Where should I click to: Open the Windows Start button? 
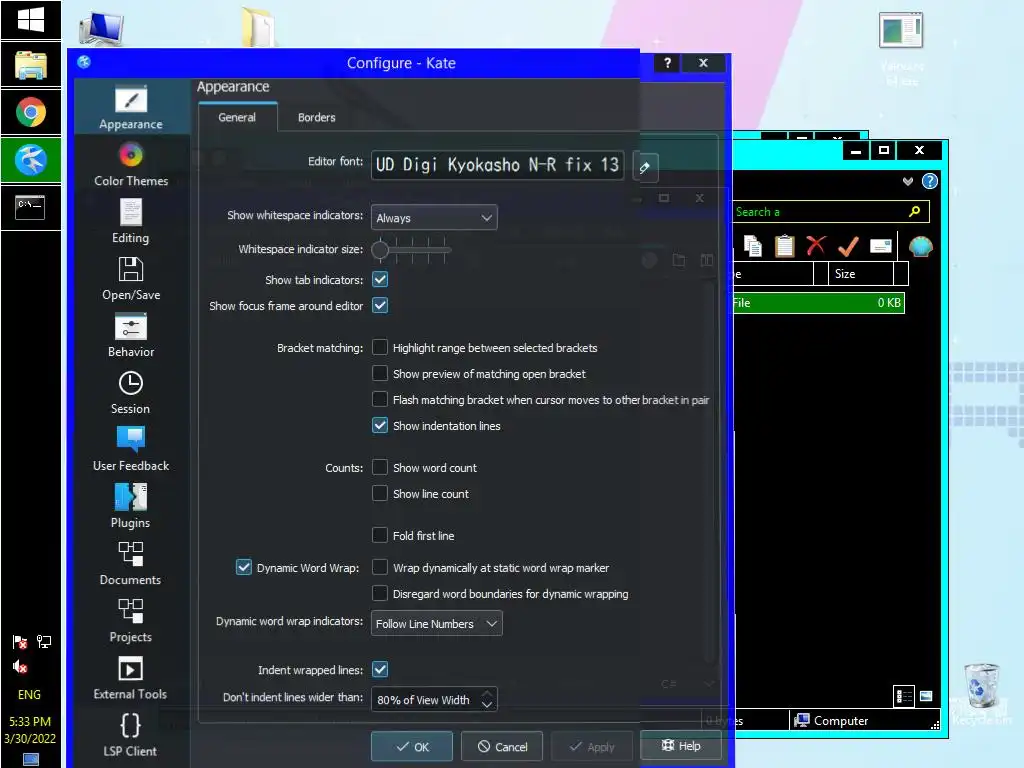(31, 20)
